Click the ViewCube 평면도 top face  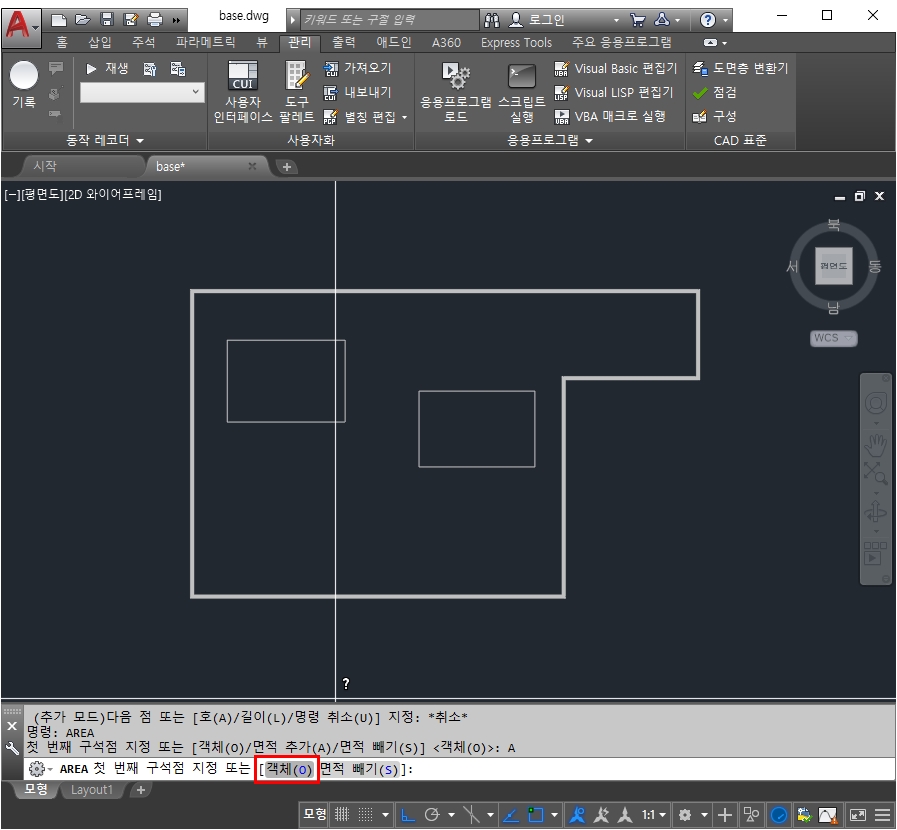click(834, 266)
